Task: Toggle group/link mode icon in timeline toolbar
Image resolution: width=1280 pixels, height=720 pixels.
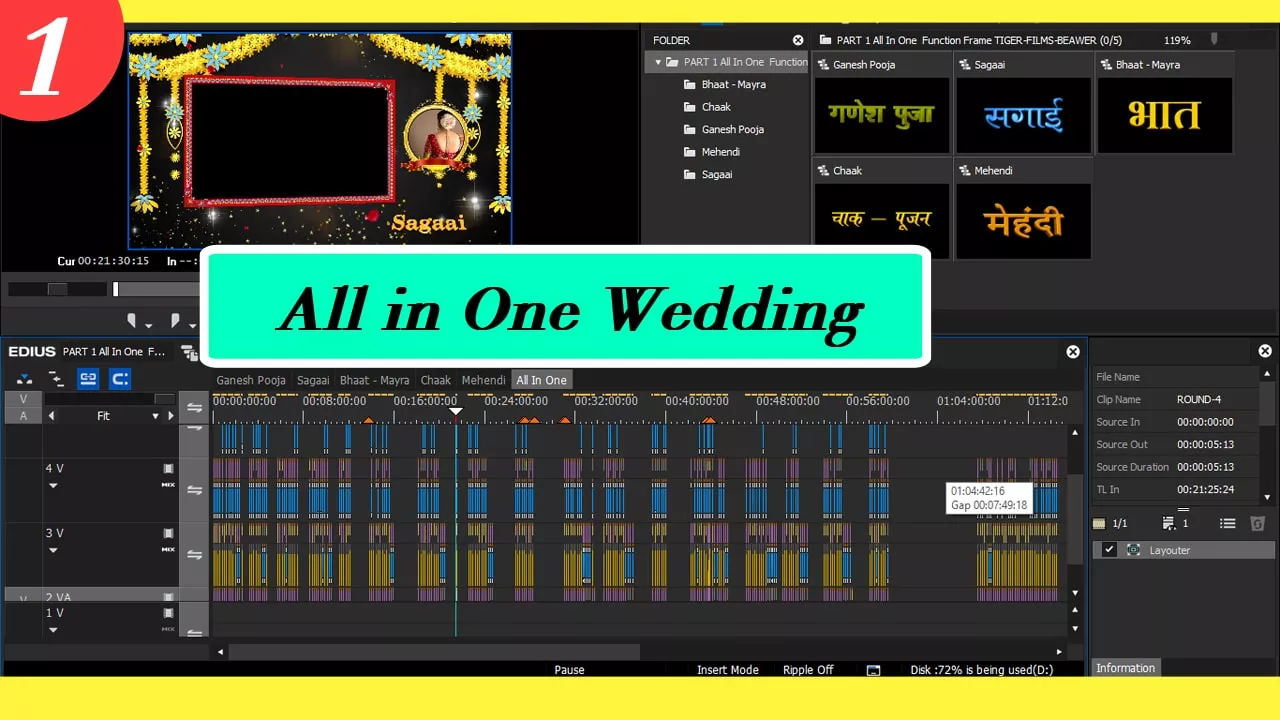Action: tap(88, 379)
